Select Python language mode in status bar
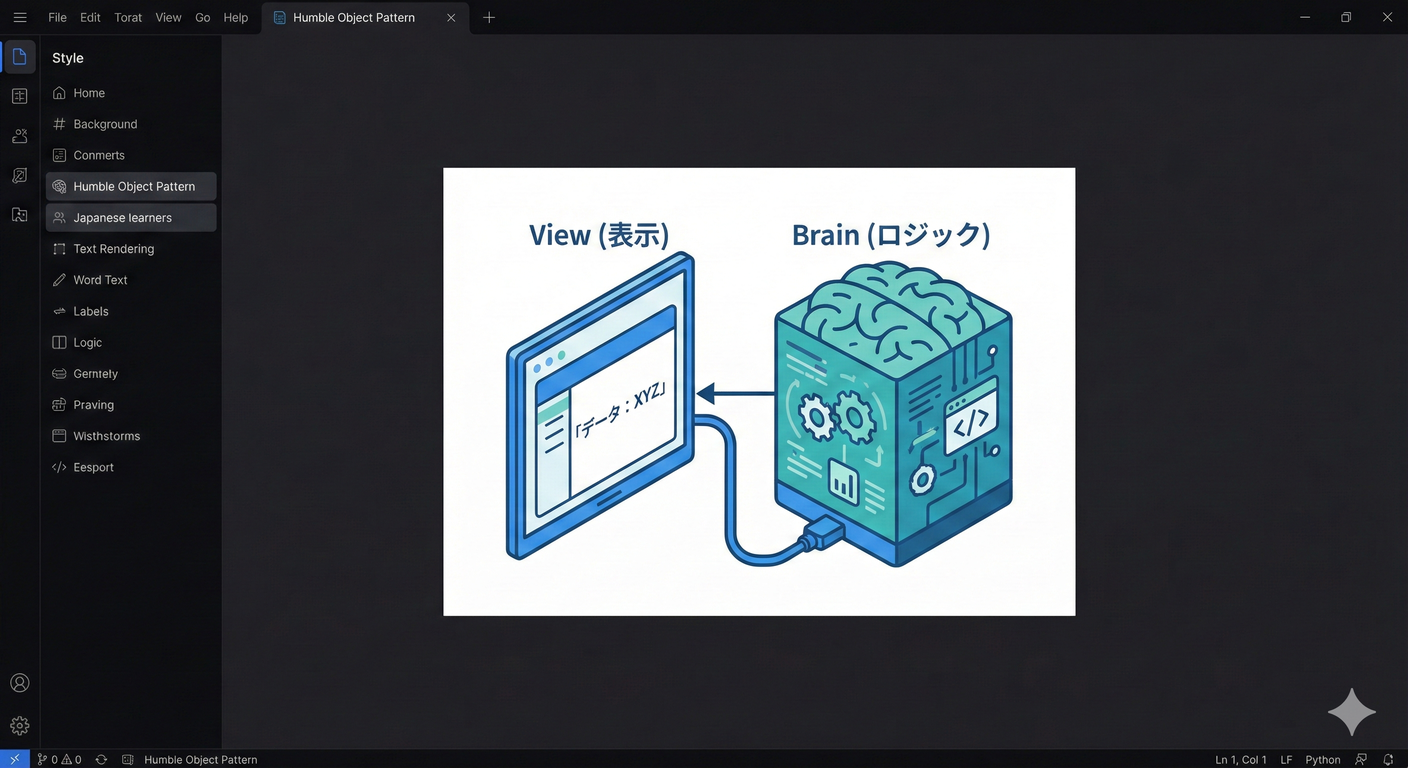This screenshot has height=768, width=1408. [x=1322, y=759]
